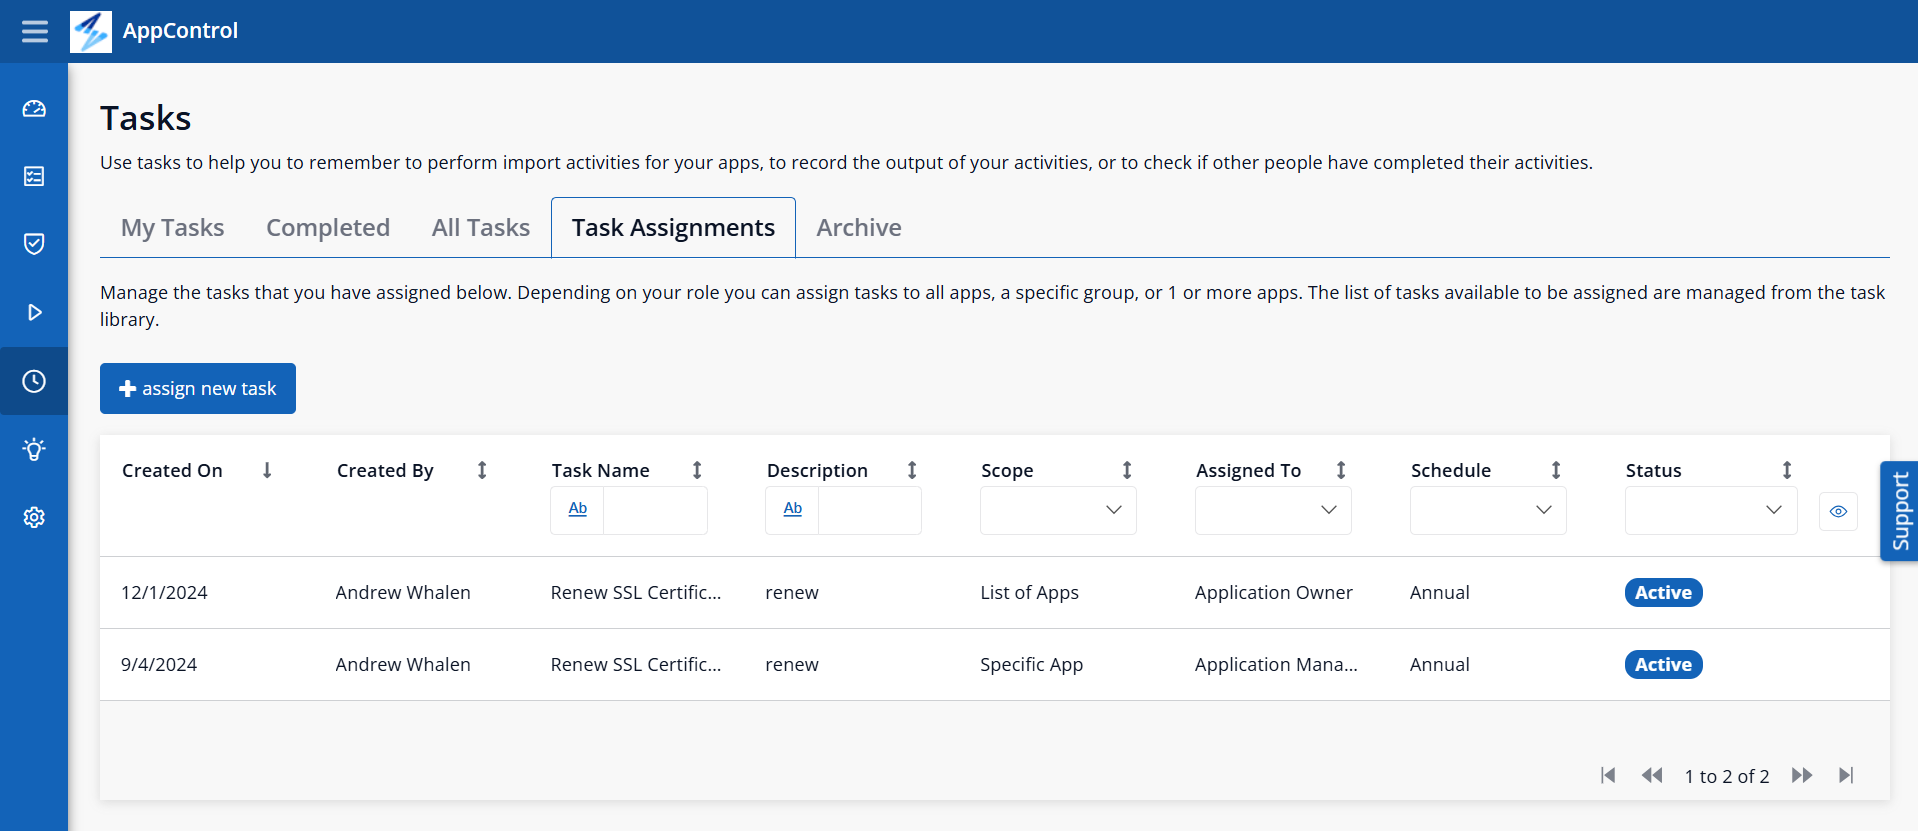Focus the Task Name filter text field
Screen dimensions: 1918x831
pyautogui.click(x=655, y=510)
